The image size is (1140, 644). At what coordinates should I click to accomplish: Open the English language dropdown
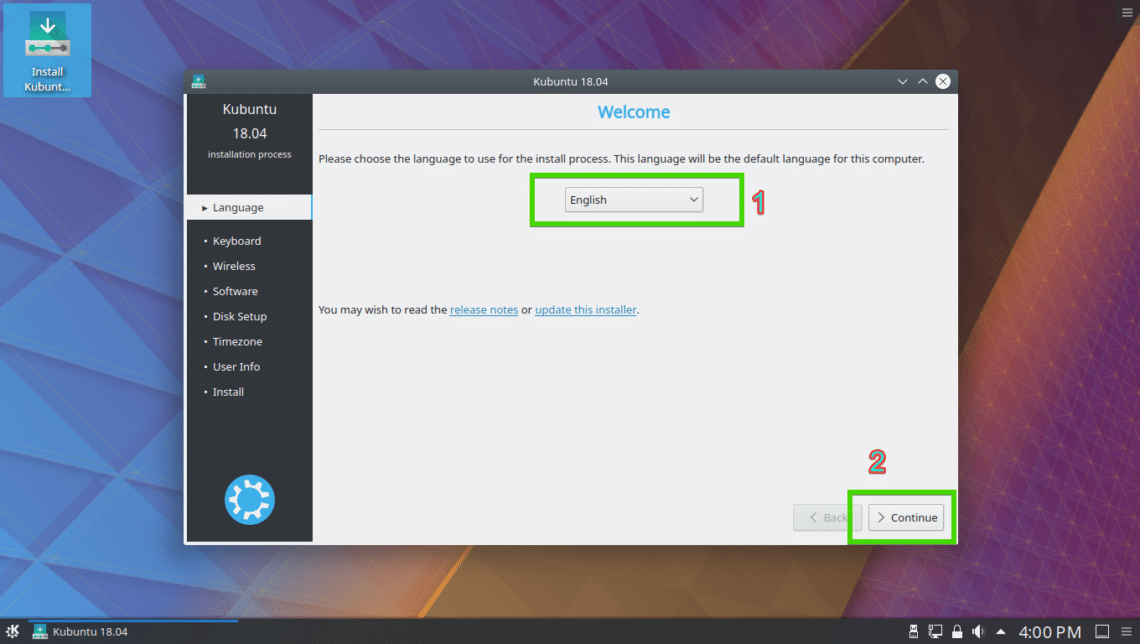(633, 200)
